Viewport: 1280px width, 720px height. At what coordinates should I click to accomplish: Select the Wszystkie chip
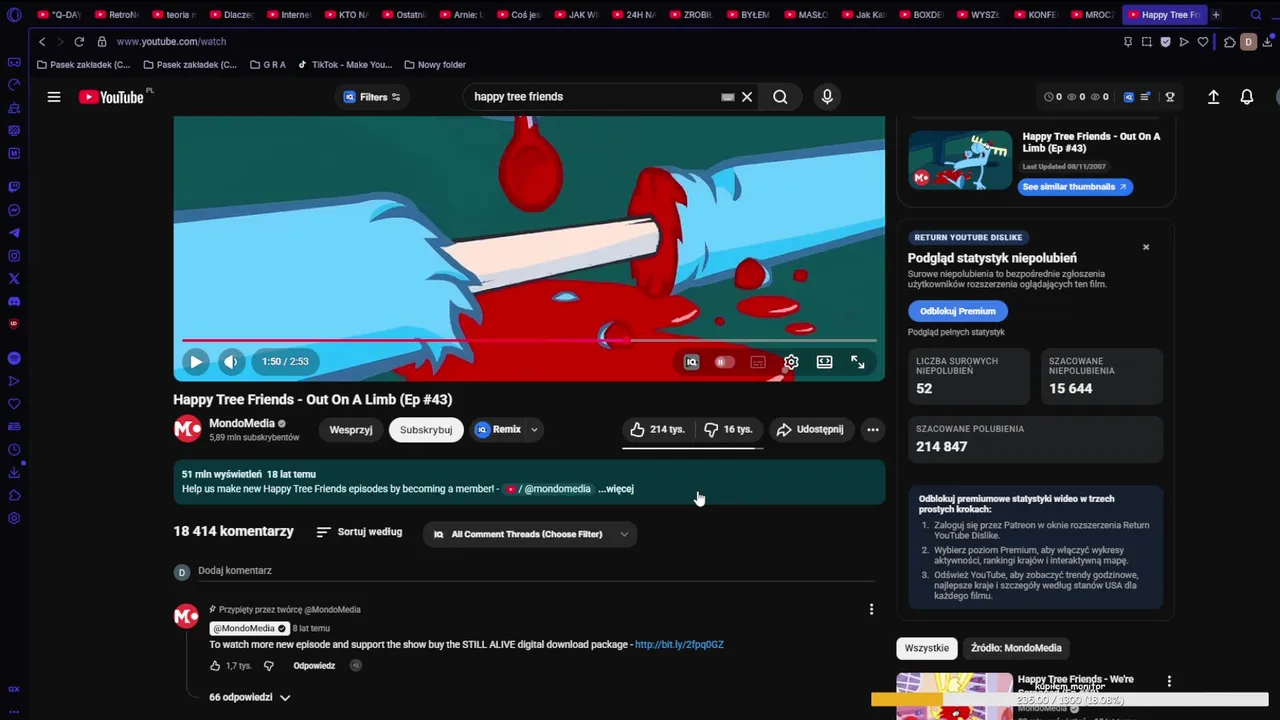pyautogui.click(x=926, y=648)
